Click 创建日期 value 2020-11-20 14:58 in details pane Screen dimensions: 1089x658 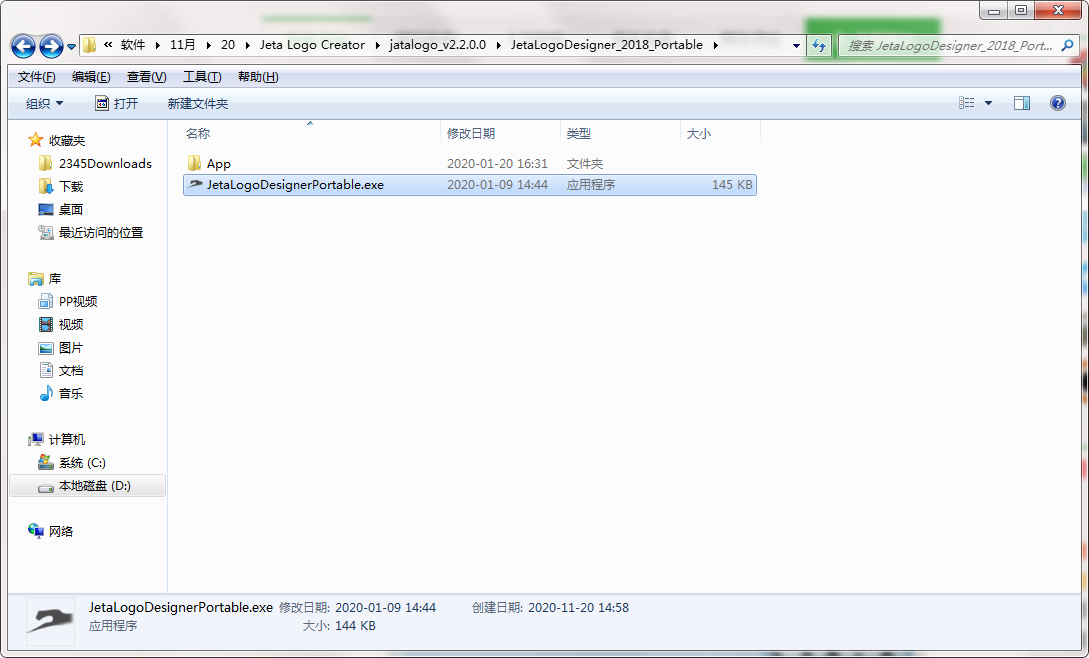(x=579, y=608)
